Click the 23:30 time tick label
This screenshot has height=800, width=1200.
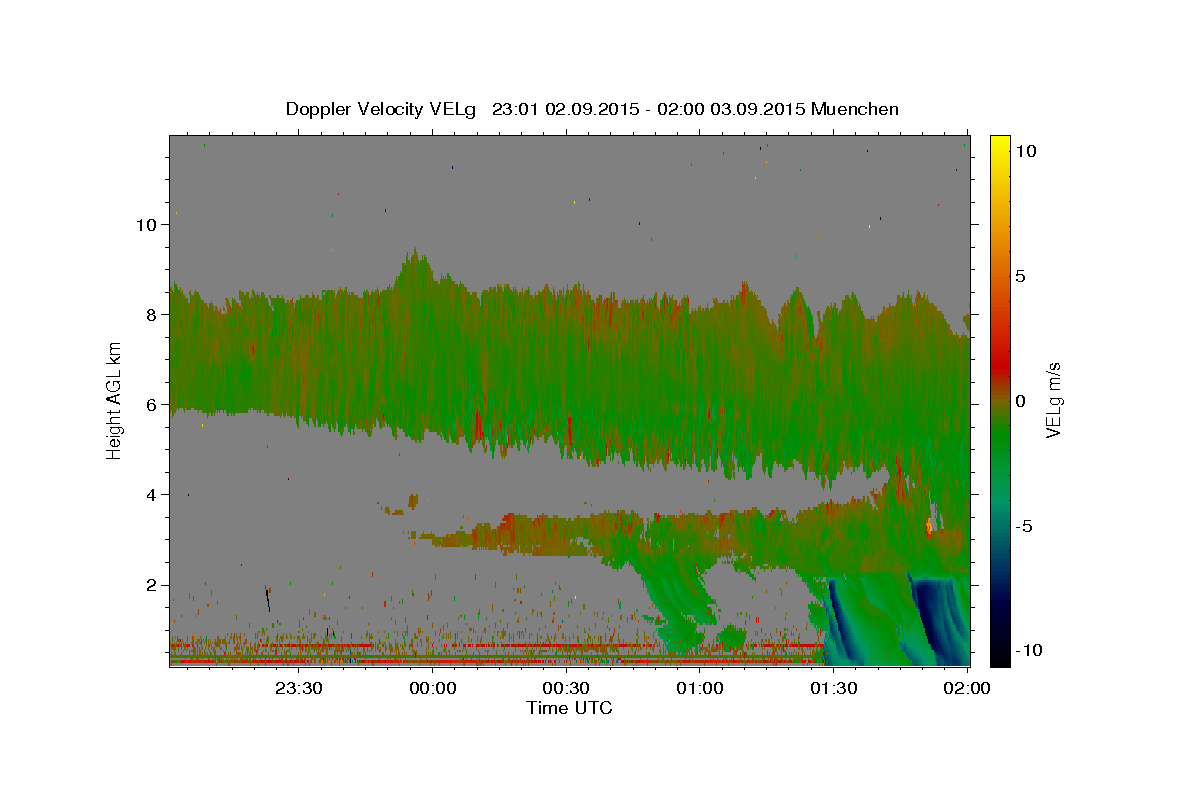pyautogui.click(x=300, y=688)
